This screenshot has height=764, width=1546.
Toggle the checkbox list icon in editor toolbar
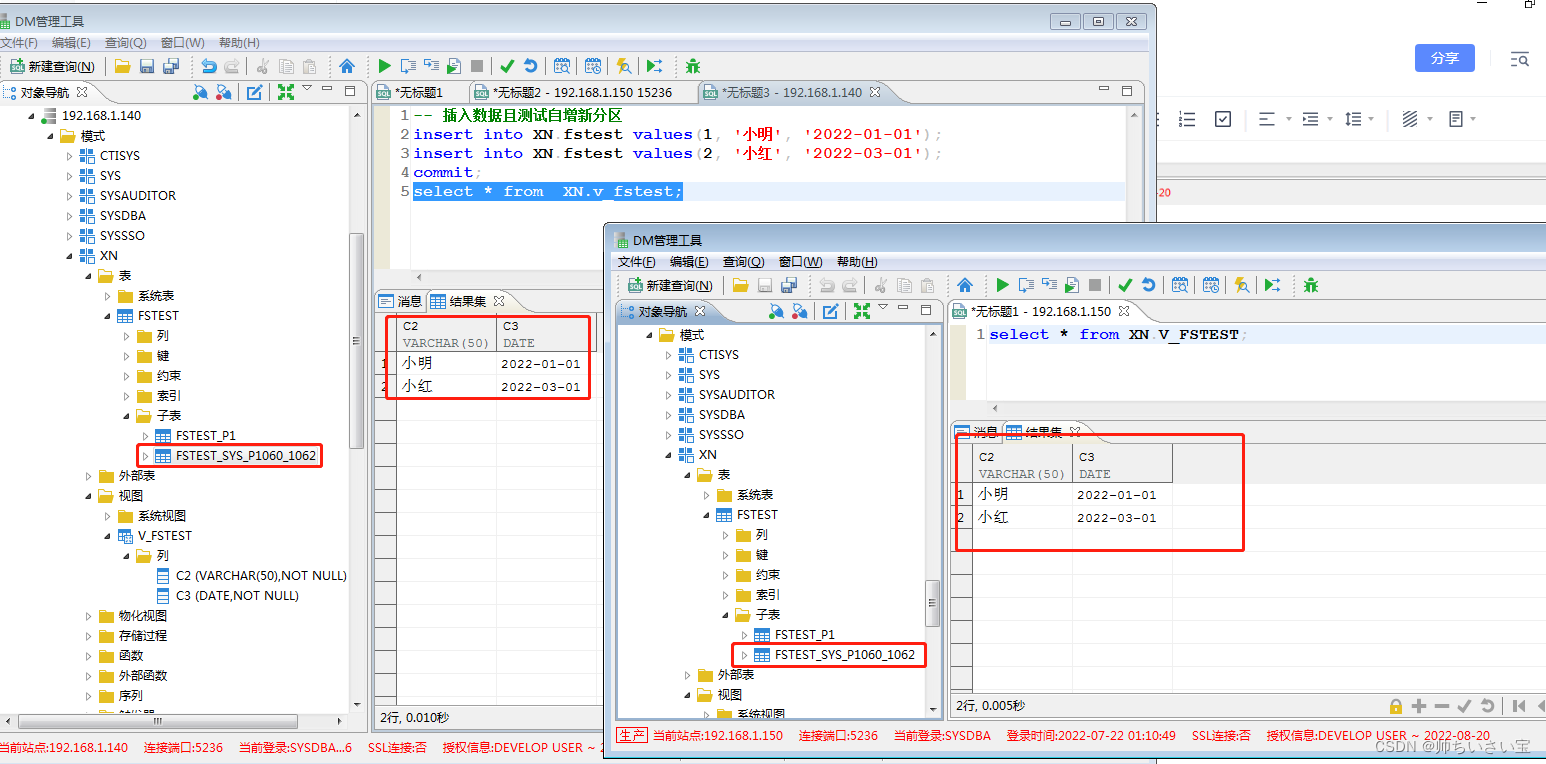[x=1222, y=119]
